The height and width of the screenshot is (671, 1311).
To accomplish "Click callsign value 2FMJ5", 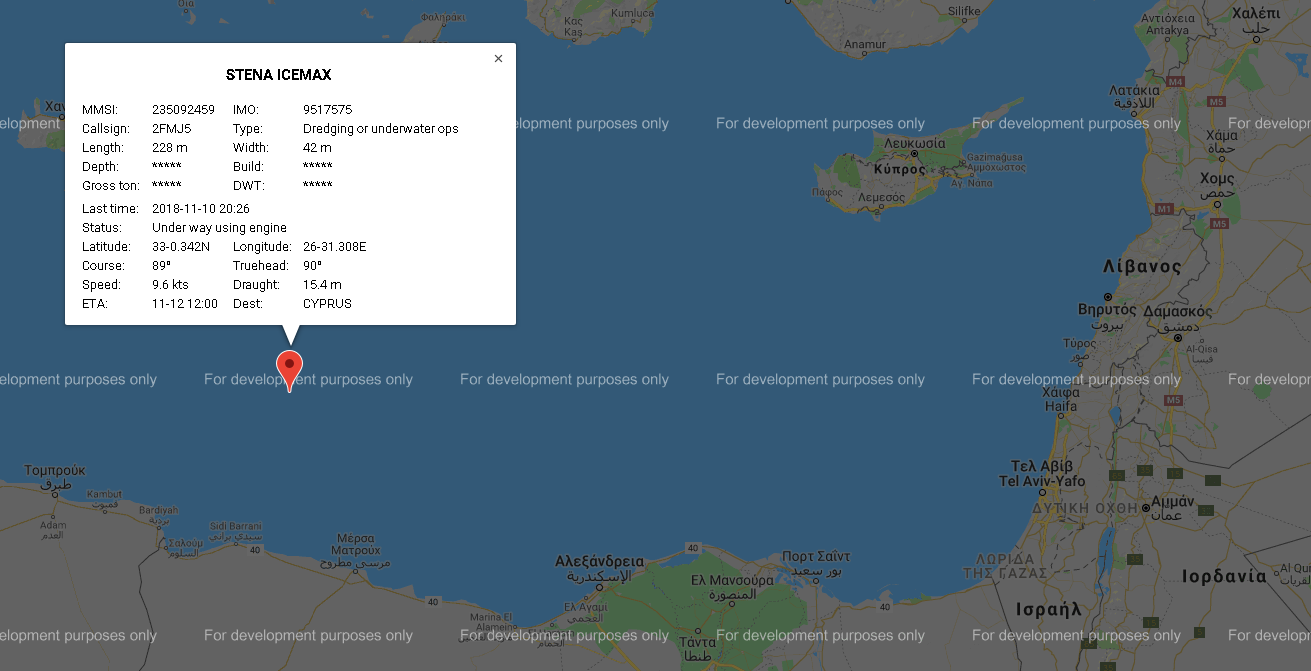I will (171, 129).
